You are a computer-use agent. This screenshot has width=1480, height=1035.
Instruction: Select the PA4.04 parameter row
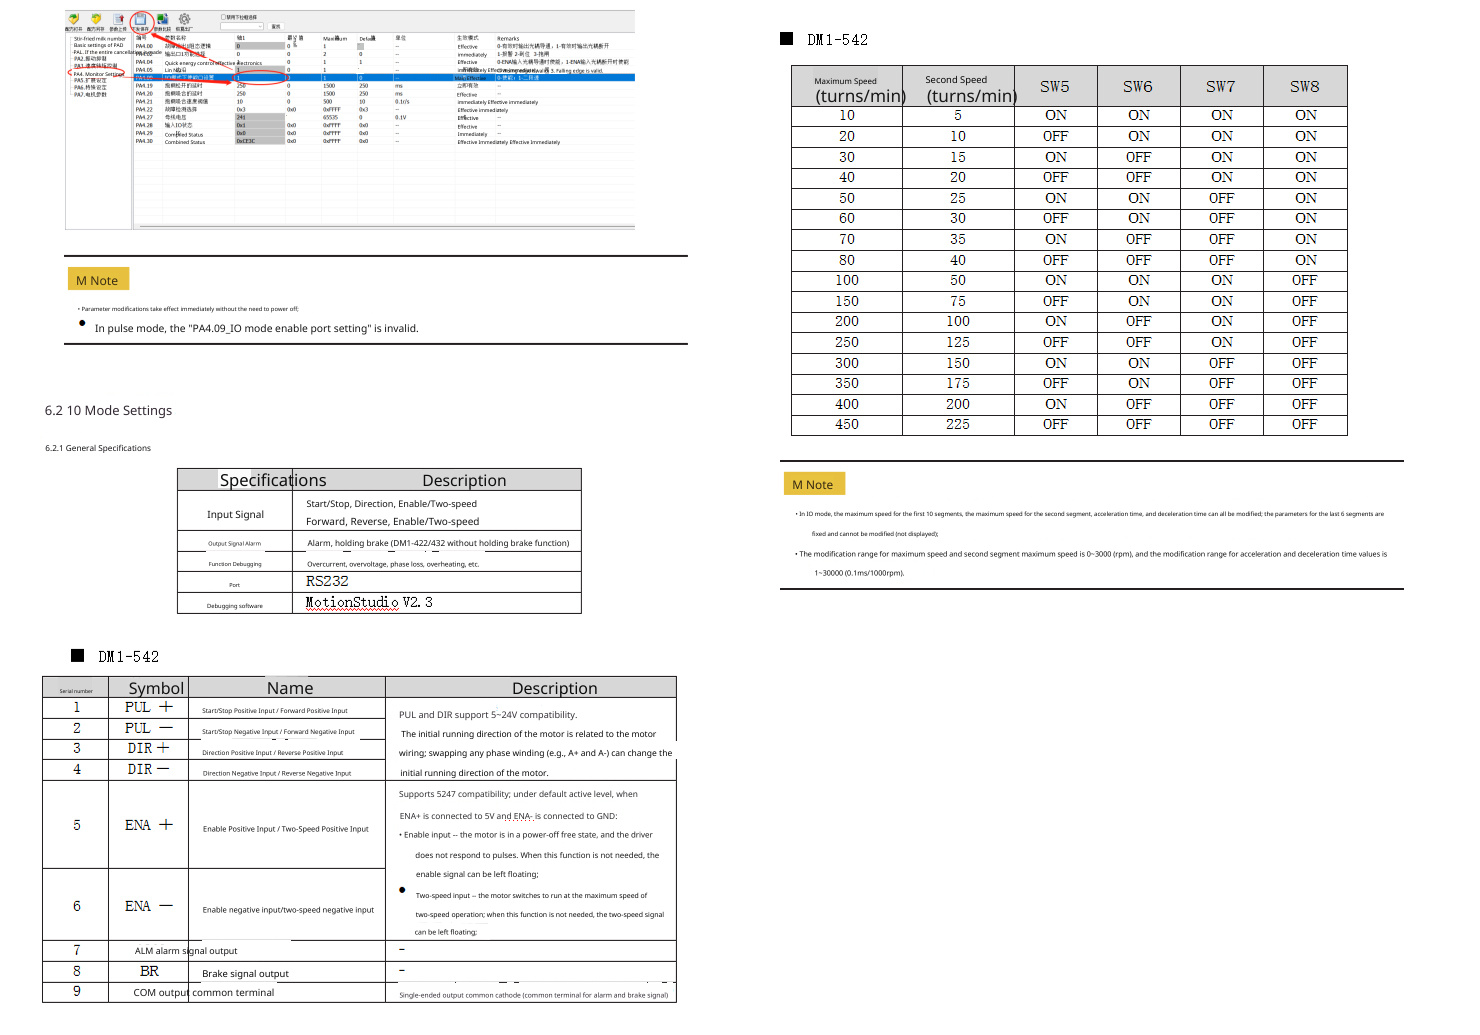384,62
